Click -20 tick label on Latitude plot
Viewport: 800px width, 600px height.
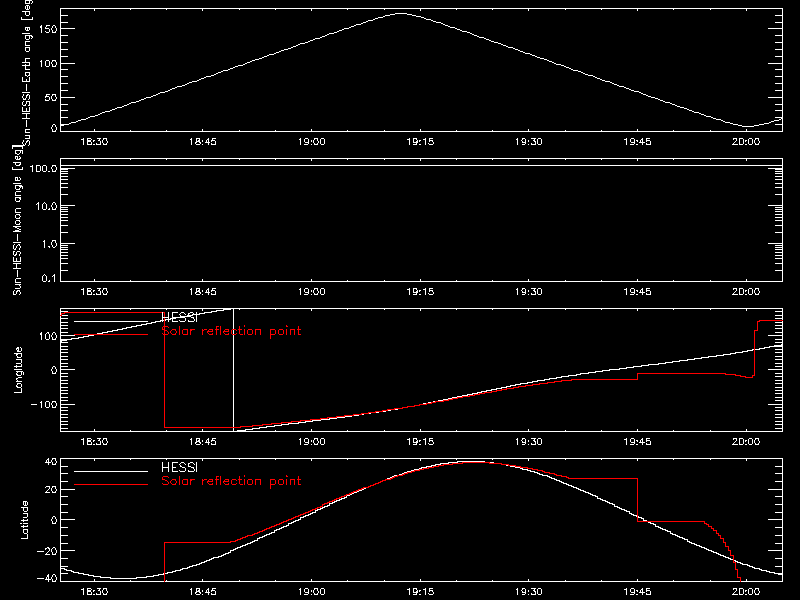[x=48, y=551]
